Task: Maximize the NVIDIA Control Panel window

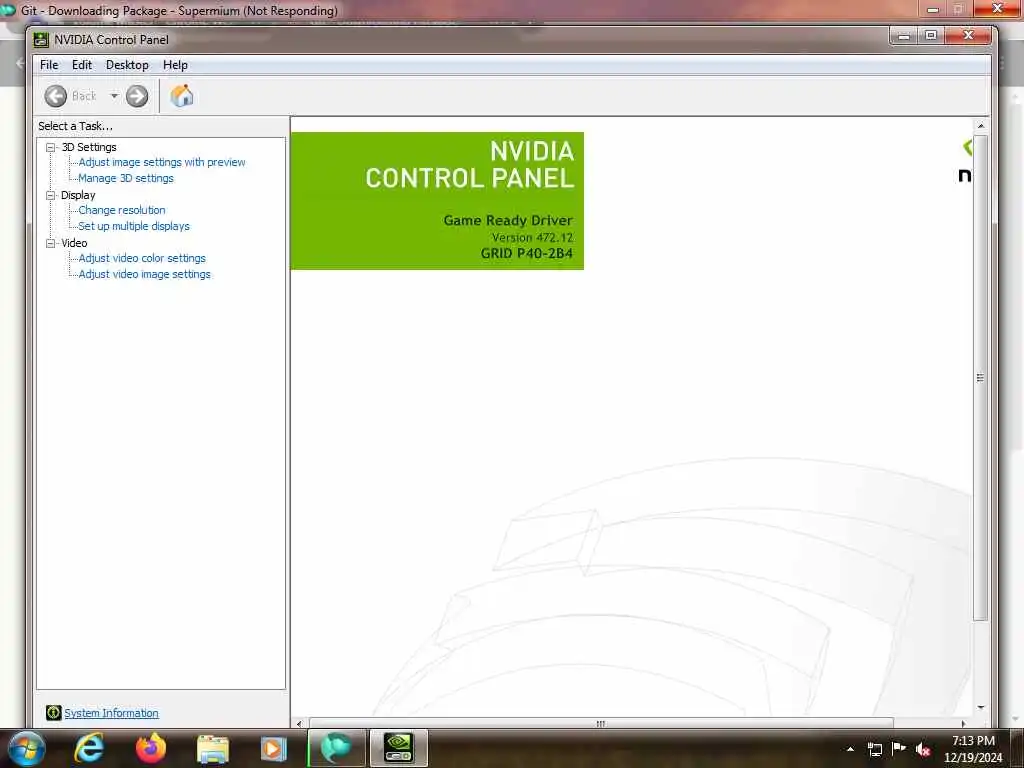Action: pyautogui.click(x=931, y=35)
